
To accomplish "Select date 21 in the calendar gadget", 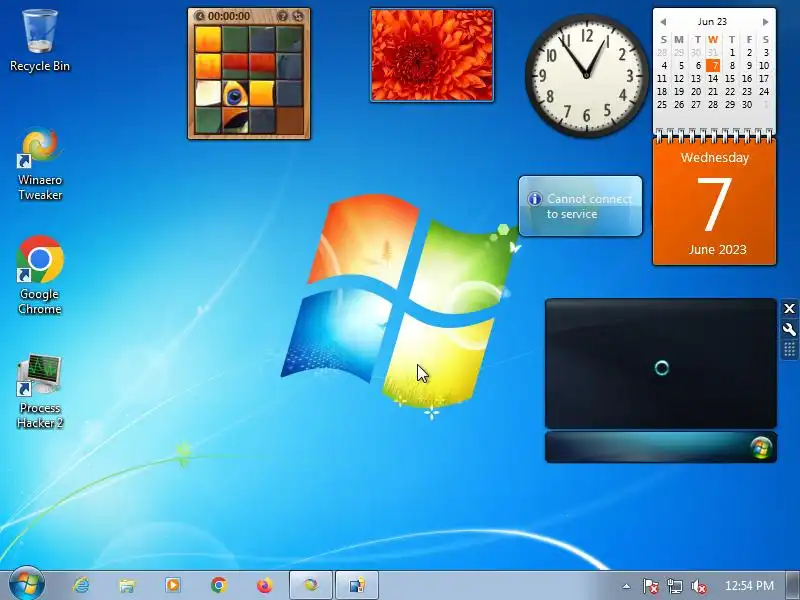I will point(713,92).
